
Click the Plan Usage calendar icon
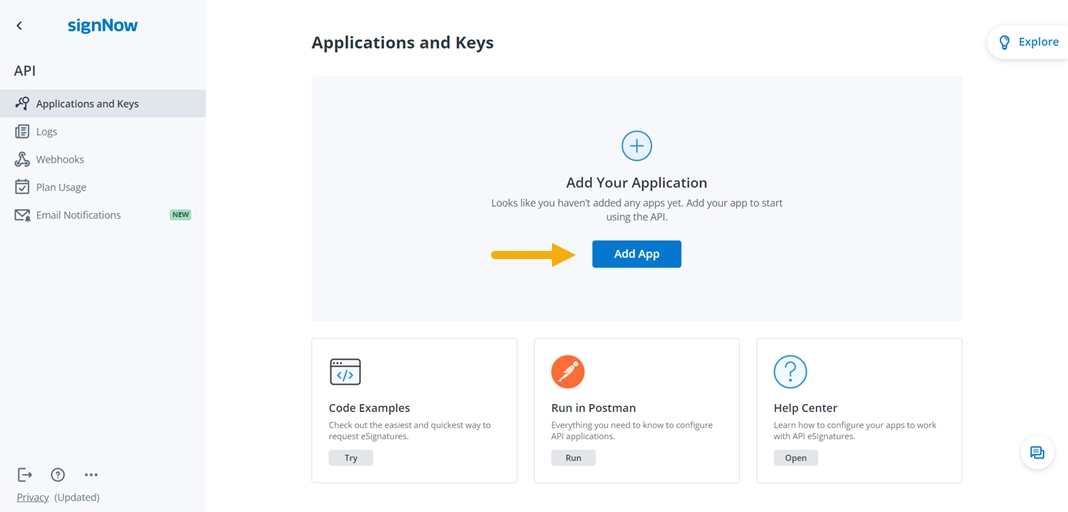pos(22,187)
